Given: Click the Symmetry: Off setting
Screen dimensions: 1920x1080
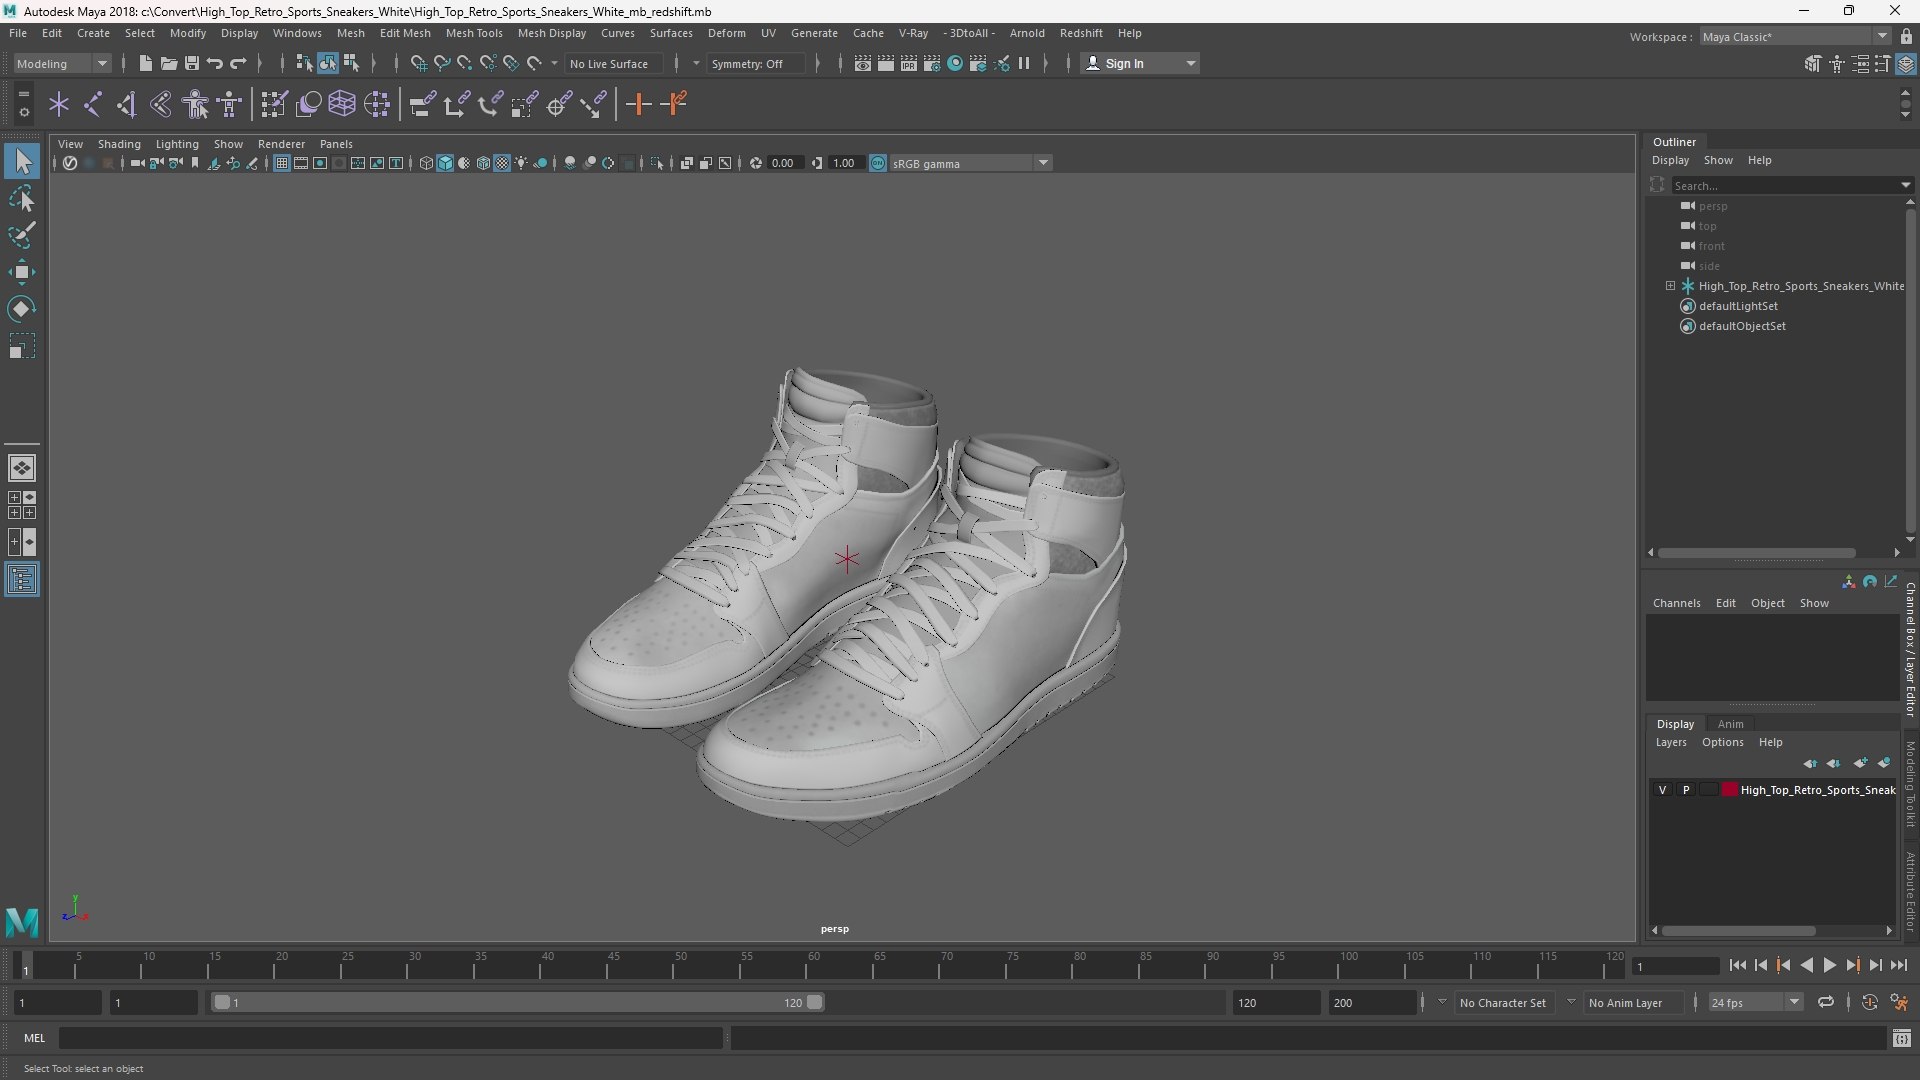Looking at the screenshot, I should [x=755, y=63].
